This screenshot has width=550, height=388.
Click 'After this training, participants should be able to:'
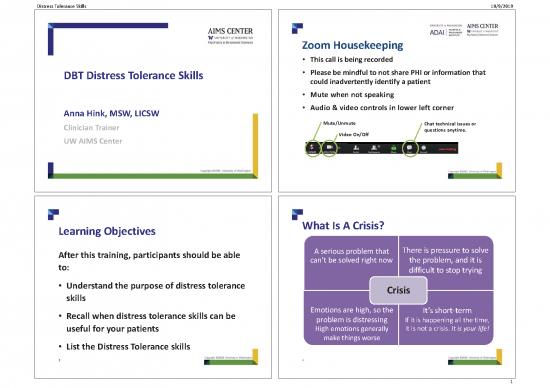(149, 261)
